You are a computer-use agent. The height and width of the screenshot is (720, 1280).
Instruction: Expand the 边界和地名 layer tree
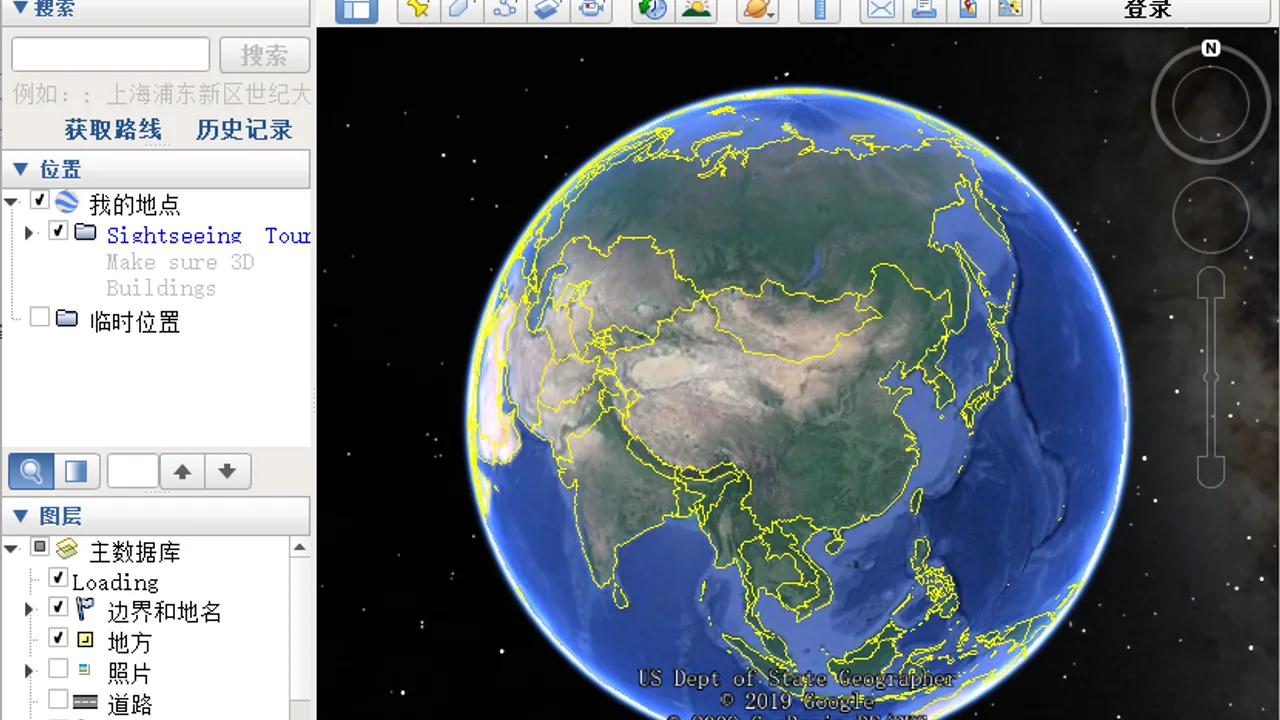coord(29,609)
